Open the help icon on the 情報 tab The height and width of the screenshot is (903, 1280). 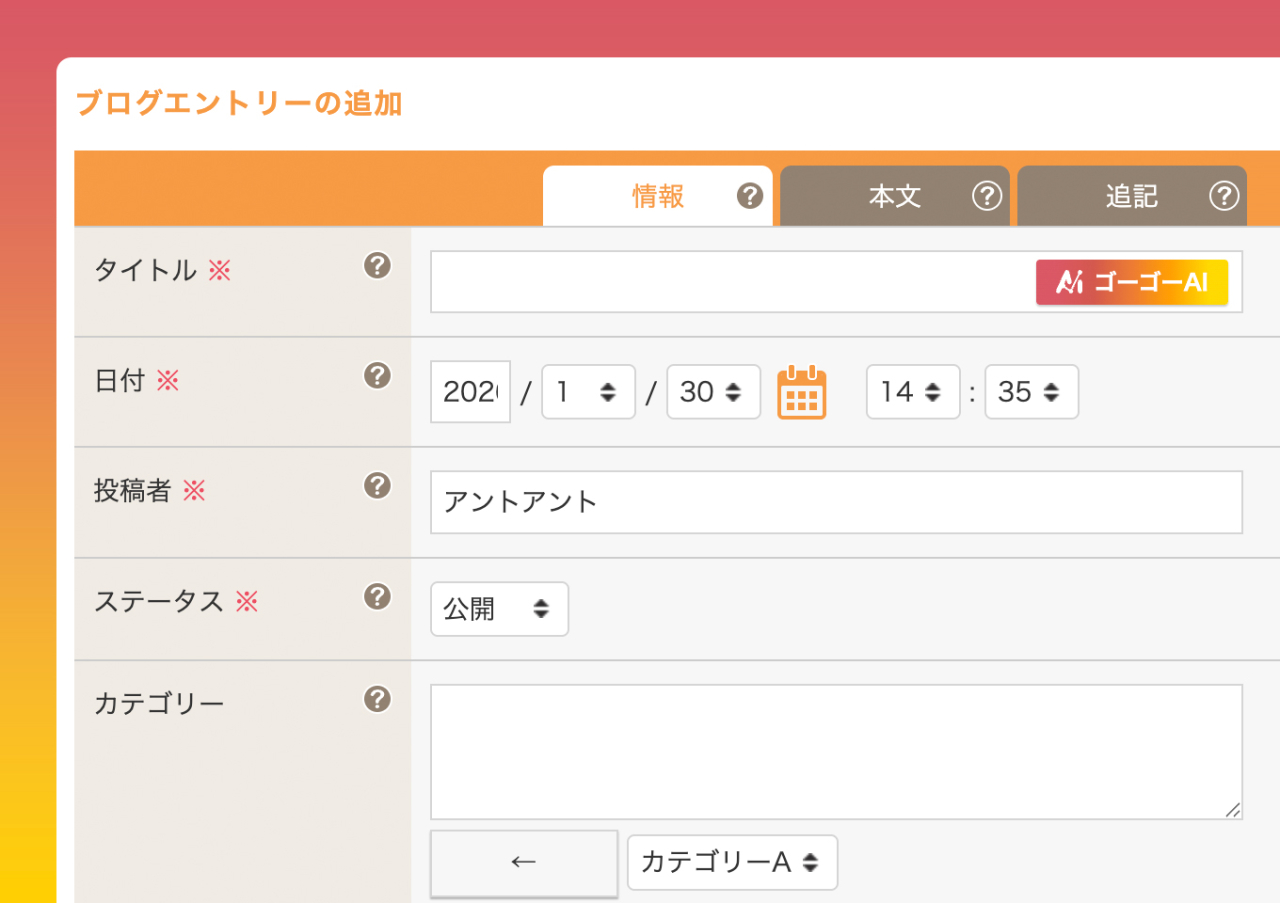749,196
